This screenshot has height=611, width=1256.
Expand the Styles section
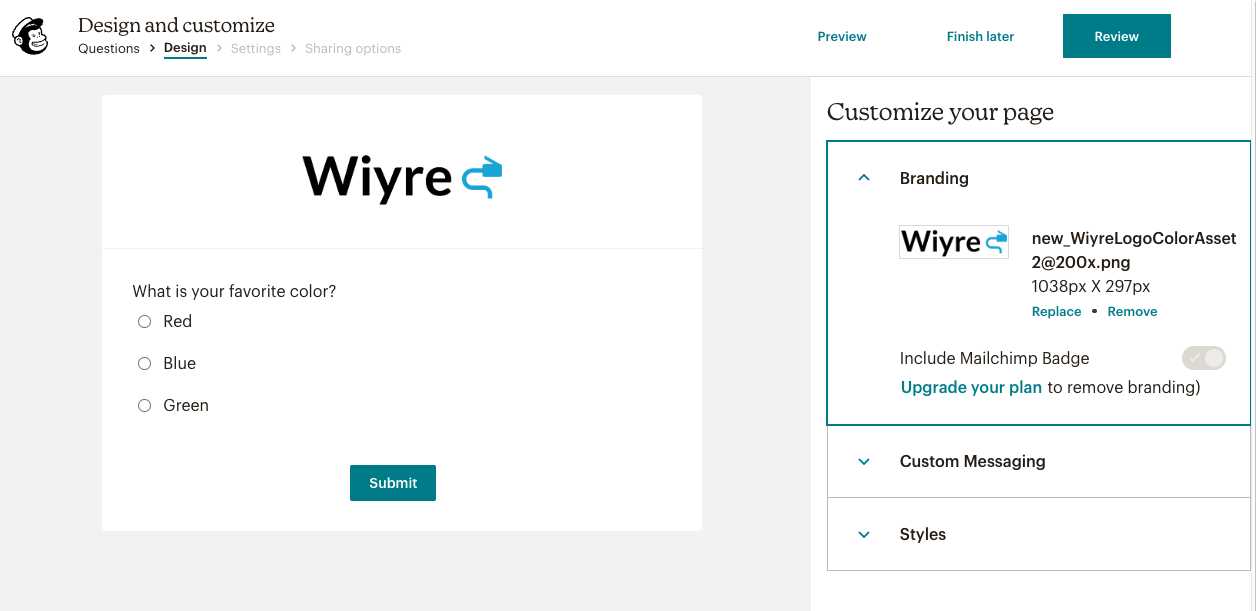coord(1039,534)
